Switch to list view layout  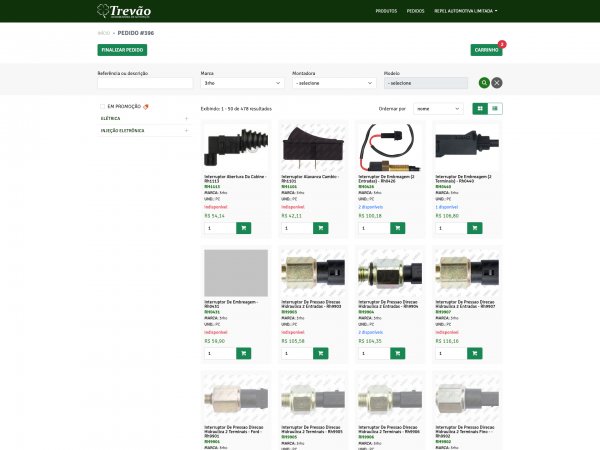[x=495, y=108]
